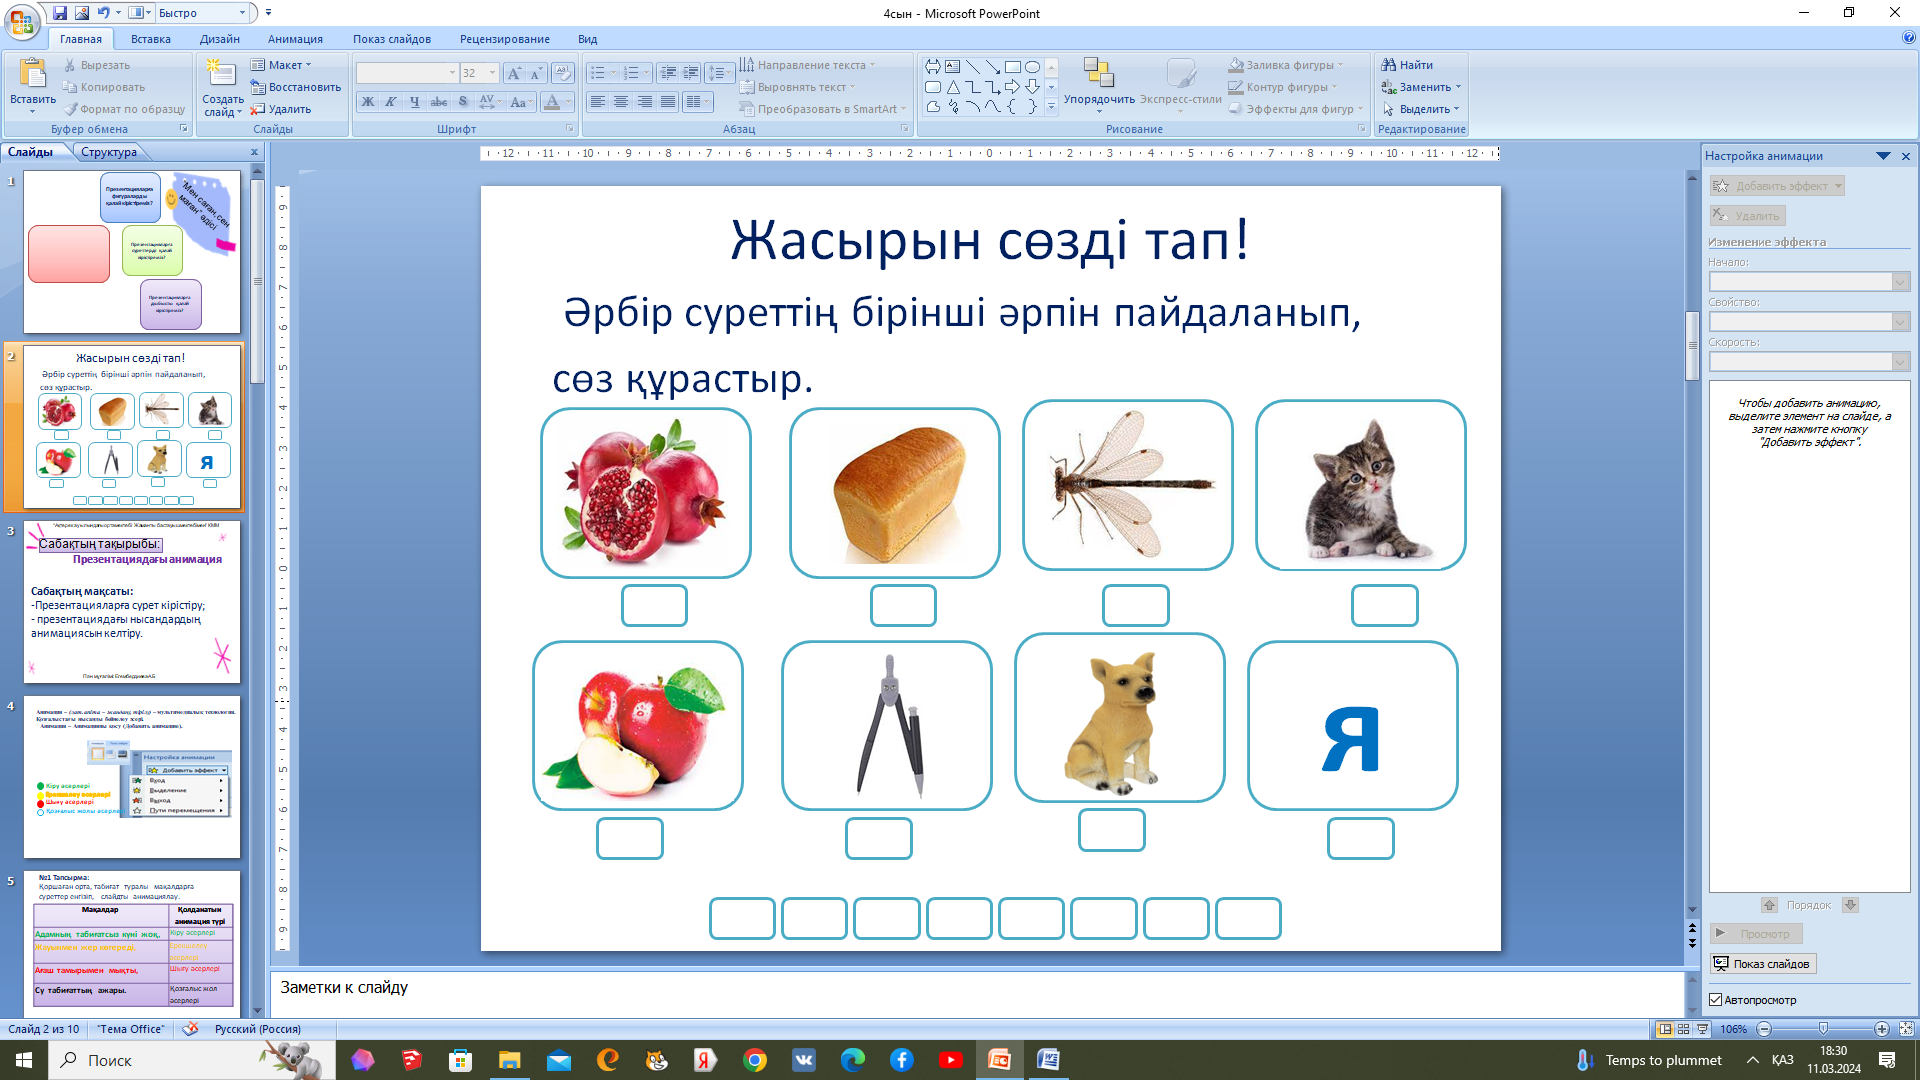1920x1080 pixels.
Task: Click the center align paragraph icon
Action: pos(621,102)
